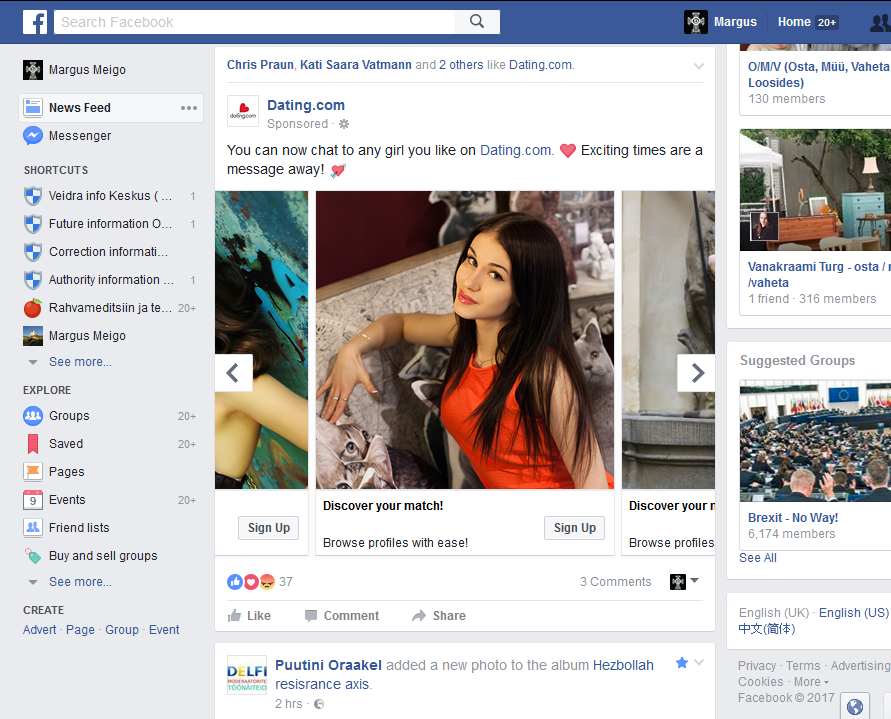Comment on the Dating.com post
The image size is (891, 719).
click(x=342, y=616)
